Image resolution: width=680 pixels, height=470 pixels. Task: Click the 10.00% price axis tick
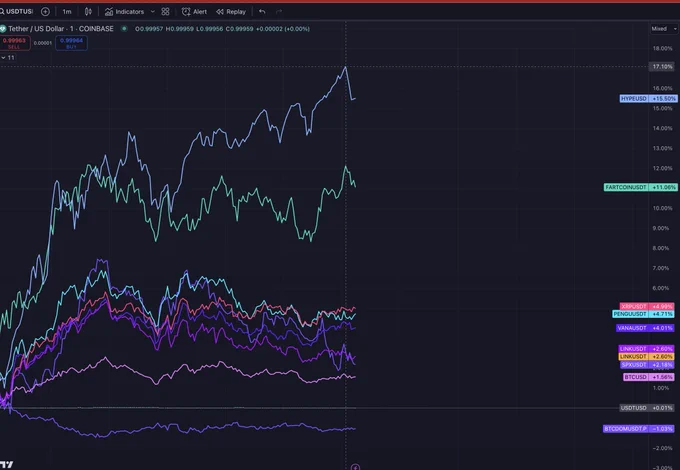[x=663, y=208]
